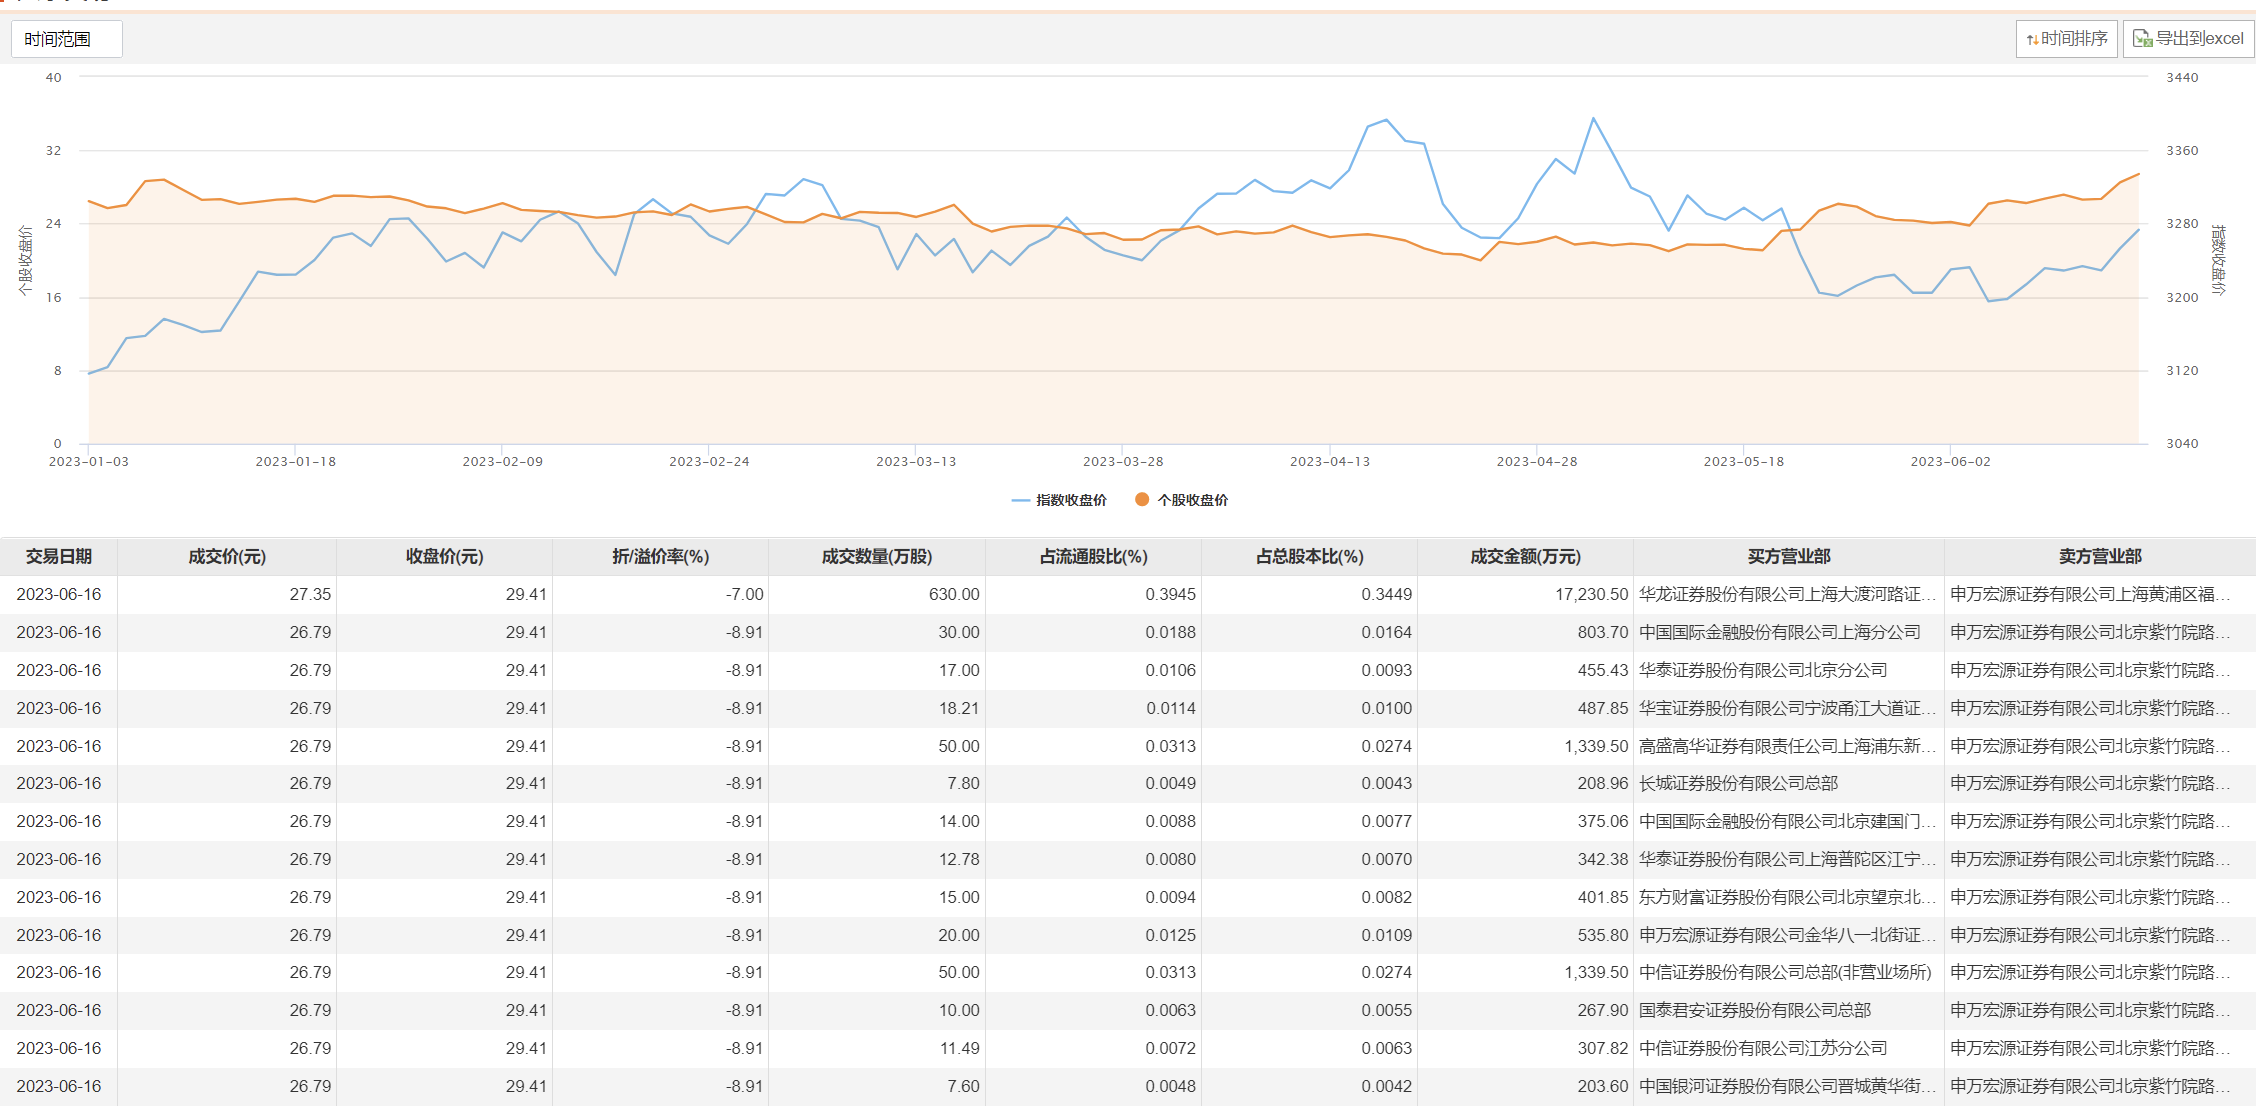The width and height of the screenshot is (2256, 1106).
Task: Open 长城证券股份有限公司总部 buyer link
Action: [x=1738, y=783]
